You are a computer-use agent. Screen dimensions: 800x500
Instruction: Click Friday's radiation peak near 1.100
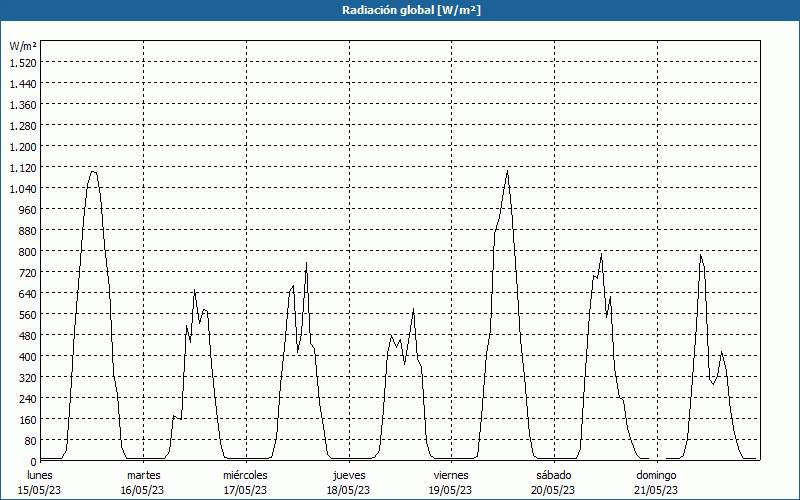tap(508, 171)
